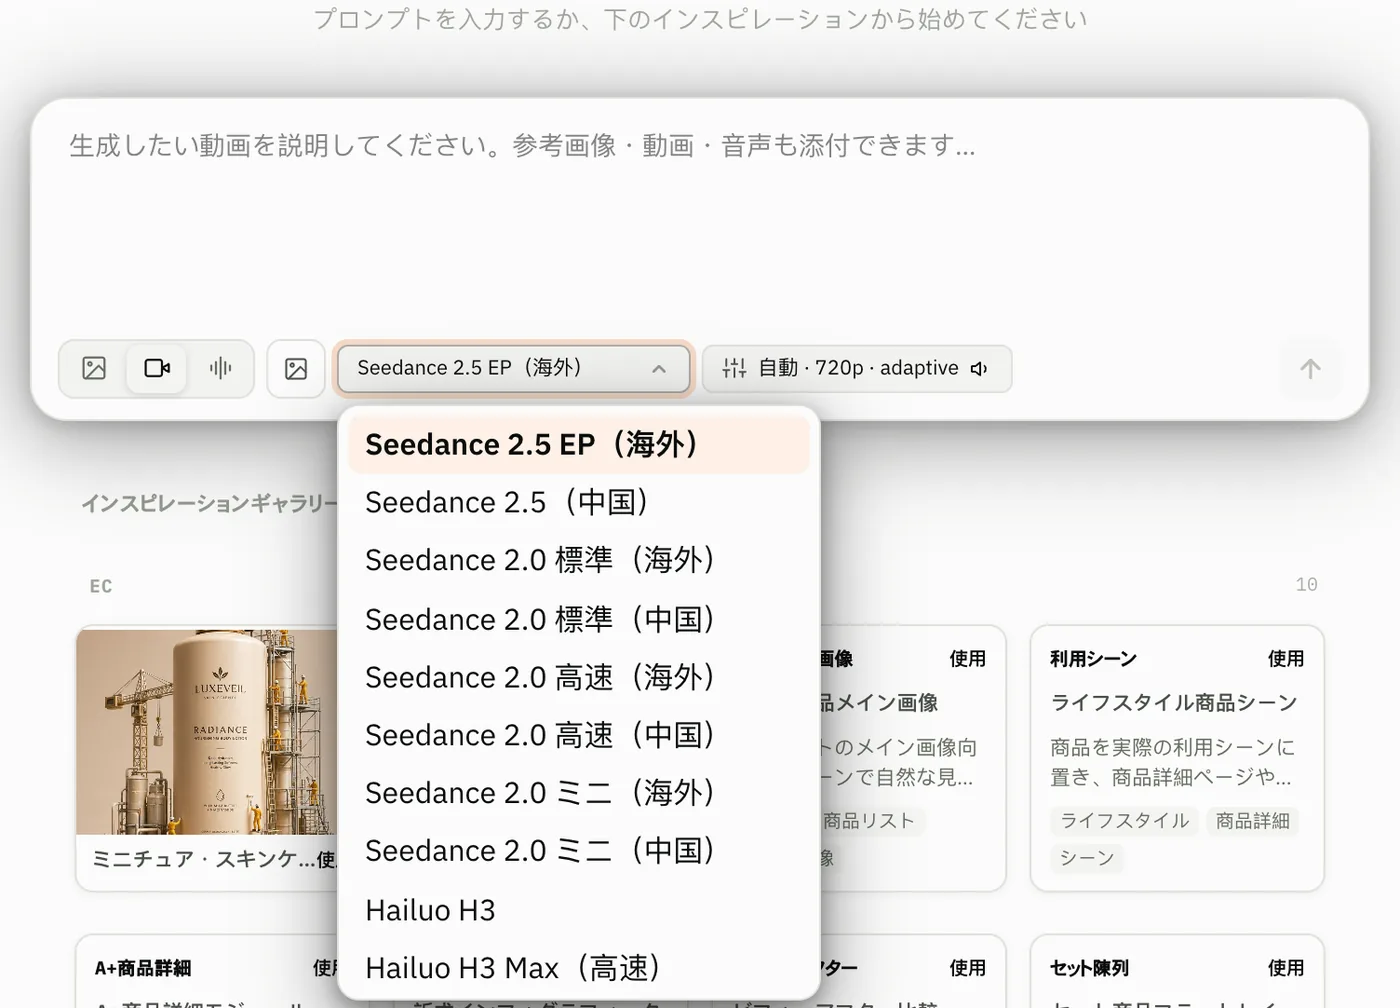1400x1008 pixels.
Task: Select Seedance 2.0 ミニ（海外）
Action: tap(578, 793)
